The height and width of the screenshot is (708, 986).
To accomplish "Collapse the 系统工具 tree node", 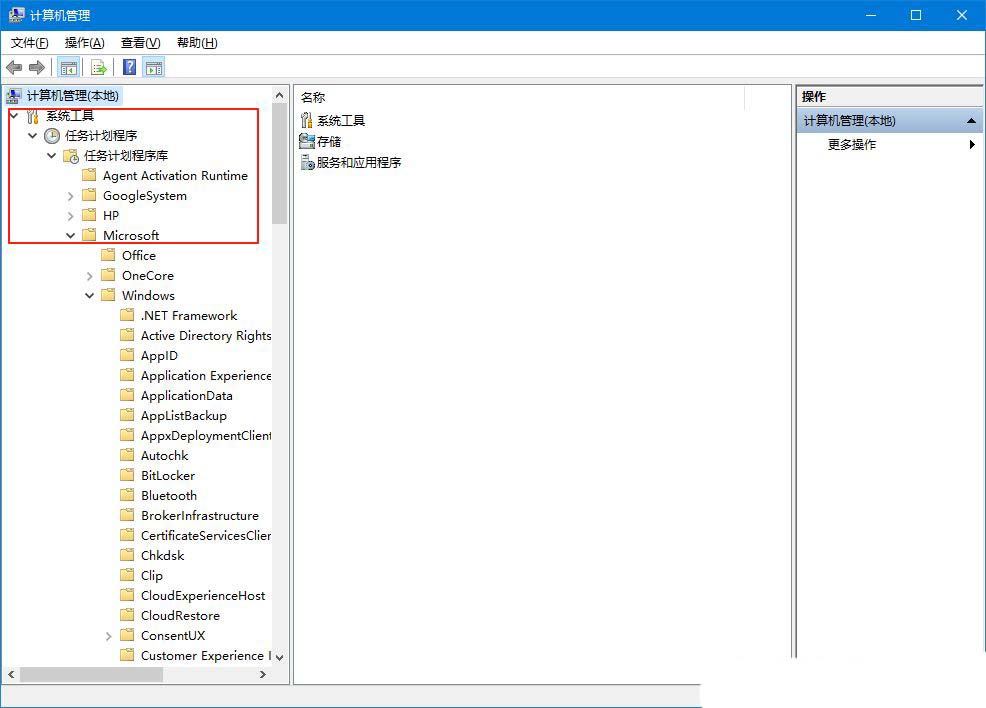I will 14,116.
